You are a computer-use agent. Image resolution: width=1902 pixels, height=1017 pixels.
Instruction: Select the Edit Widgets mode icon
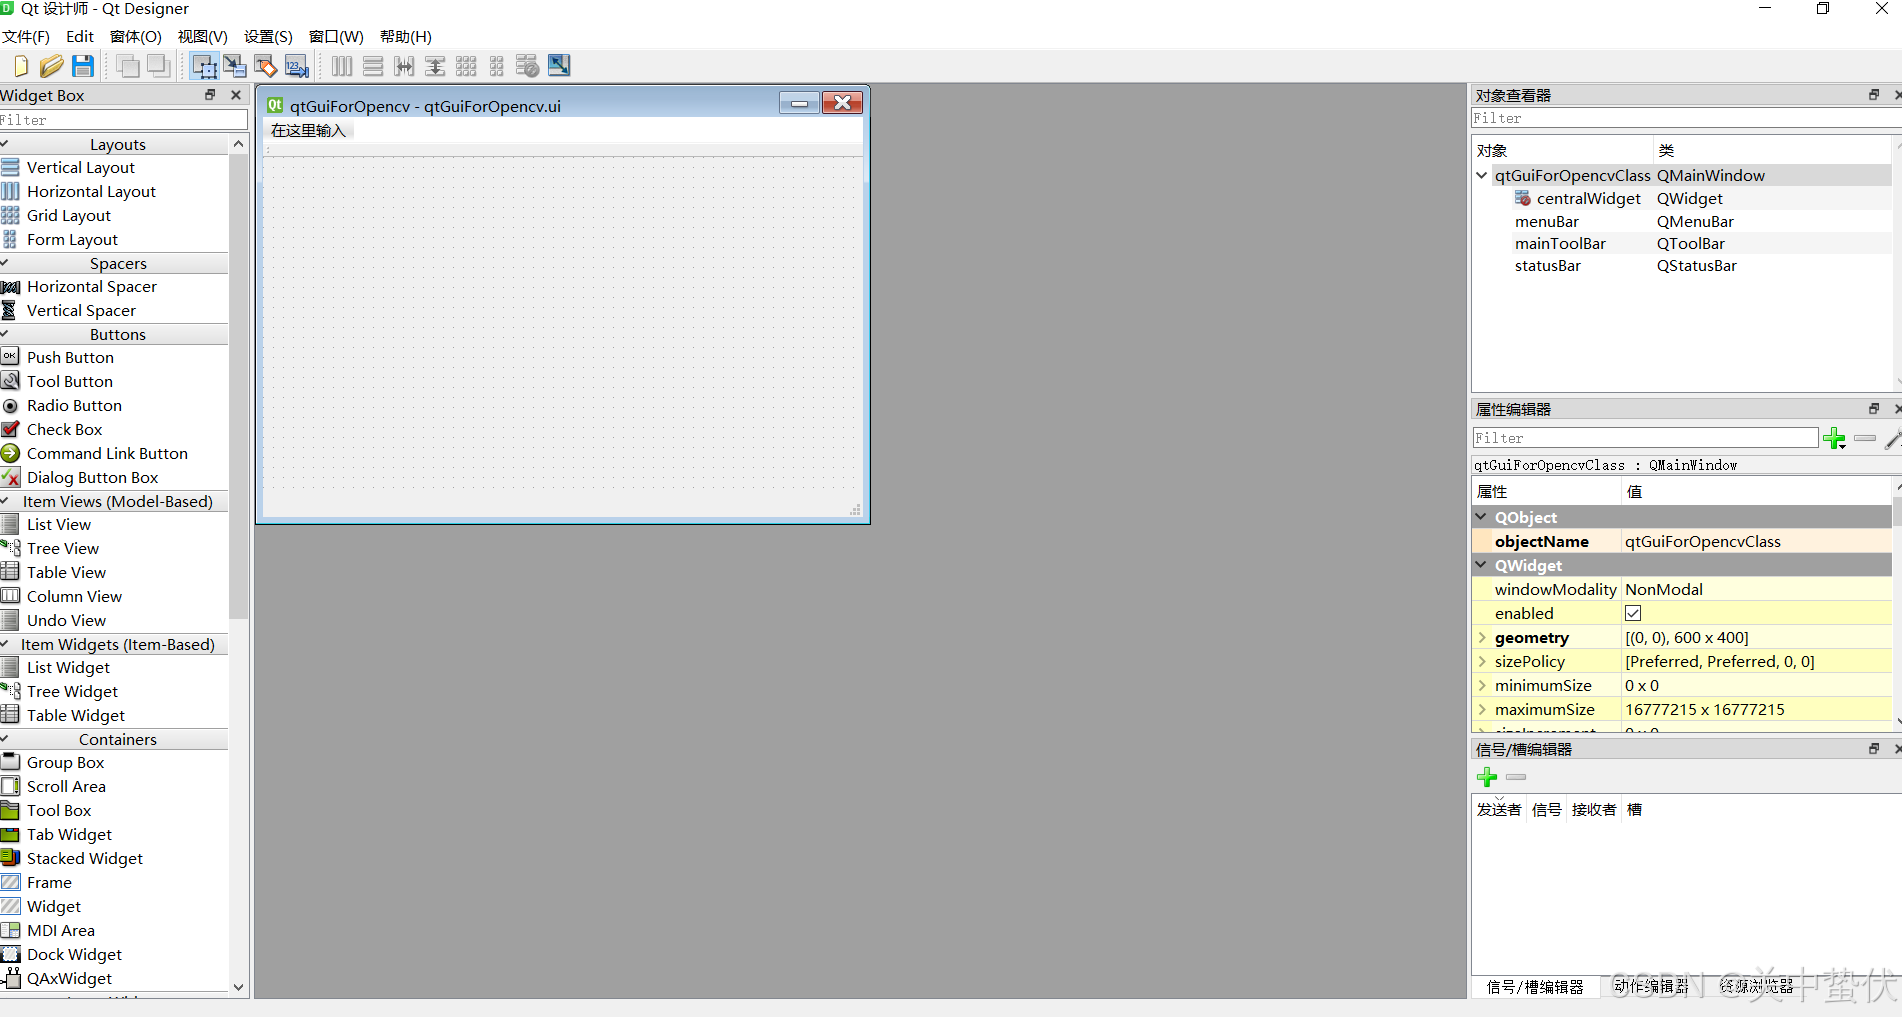coord(204,66)
